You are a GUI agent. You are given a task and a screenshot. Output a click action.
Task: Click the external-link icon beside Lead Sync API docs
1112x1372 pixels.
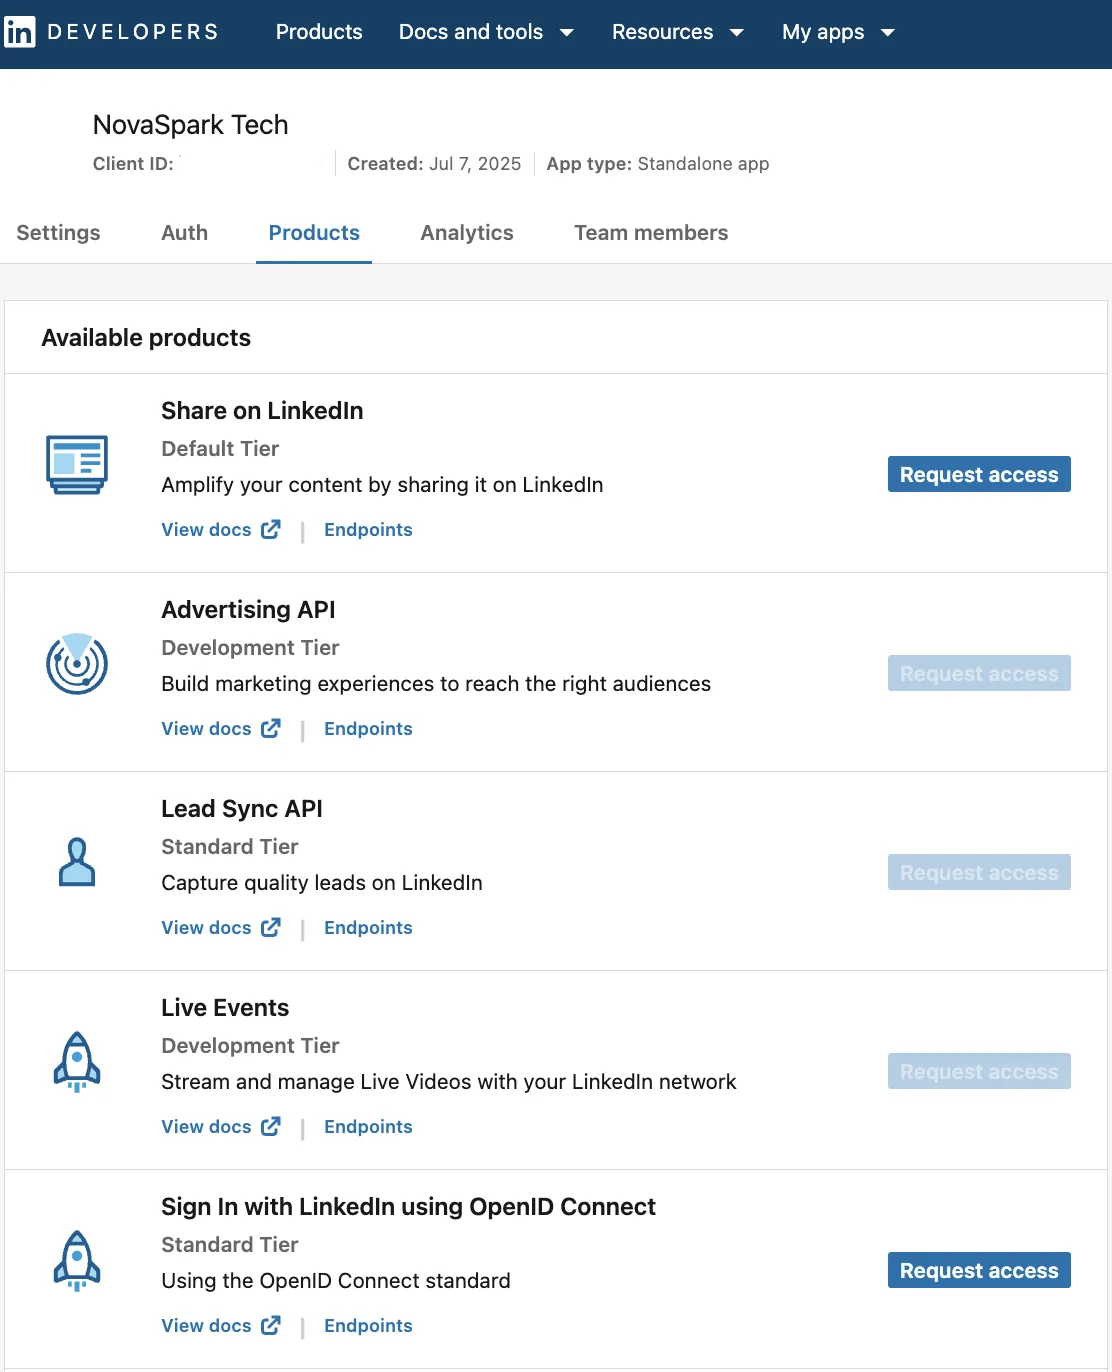click(x=270, y=927)
